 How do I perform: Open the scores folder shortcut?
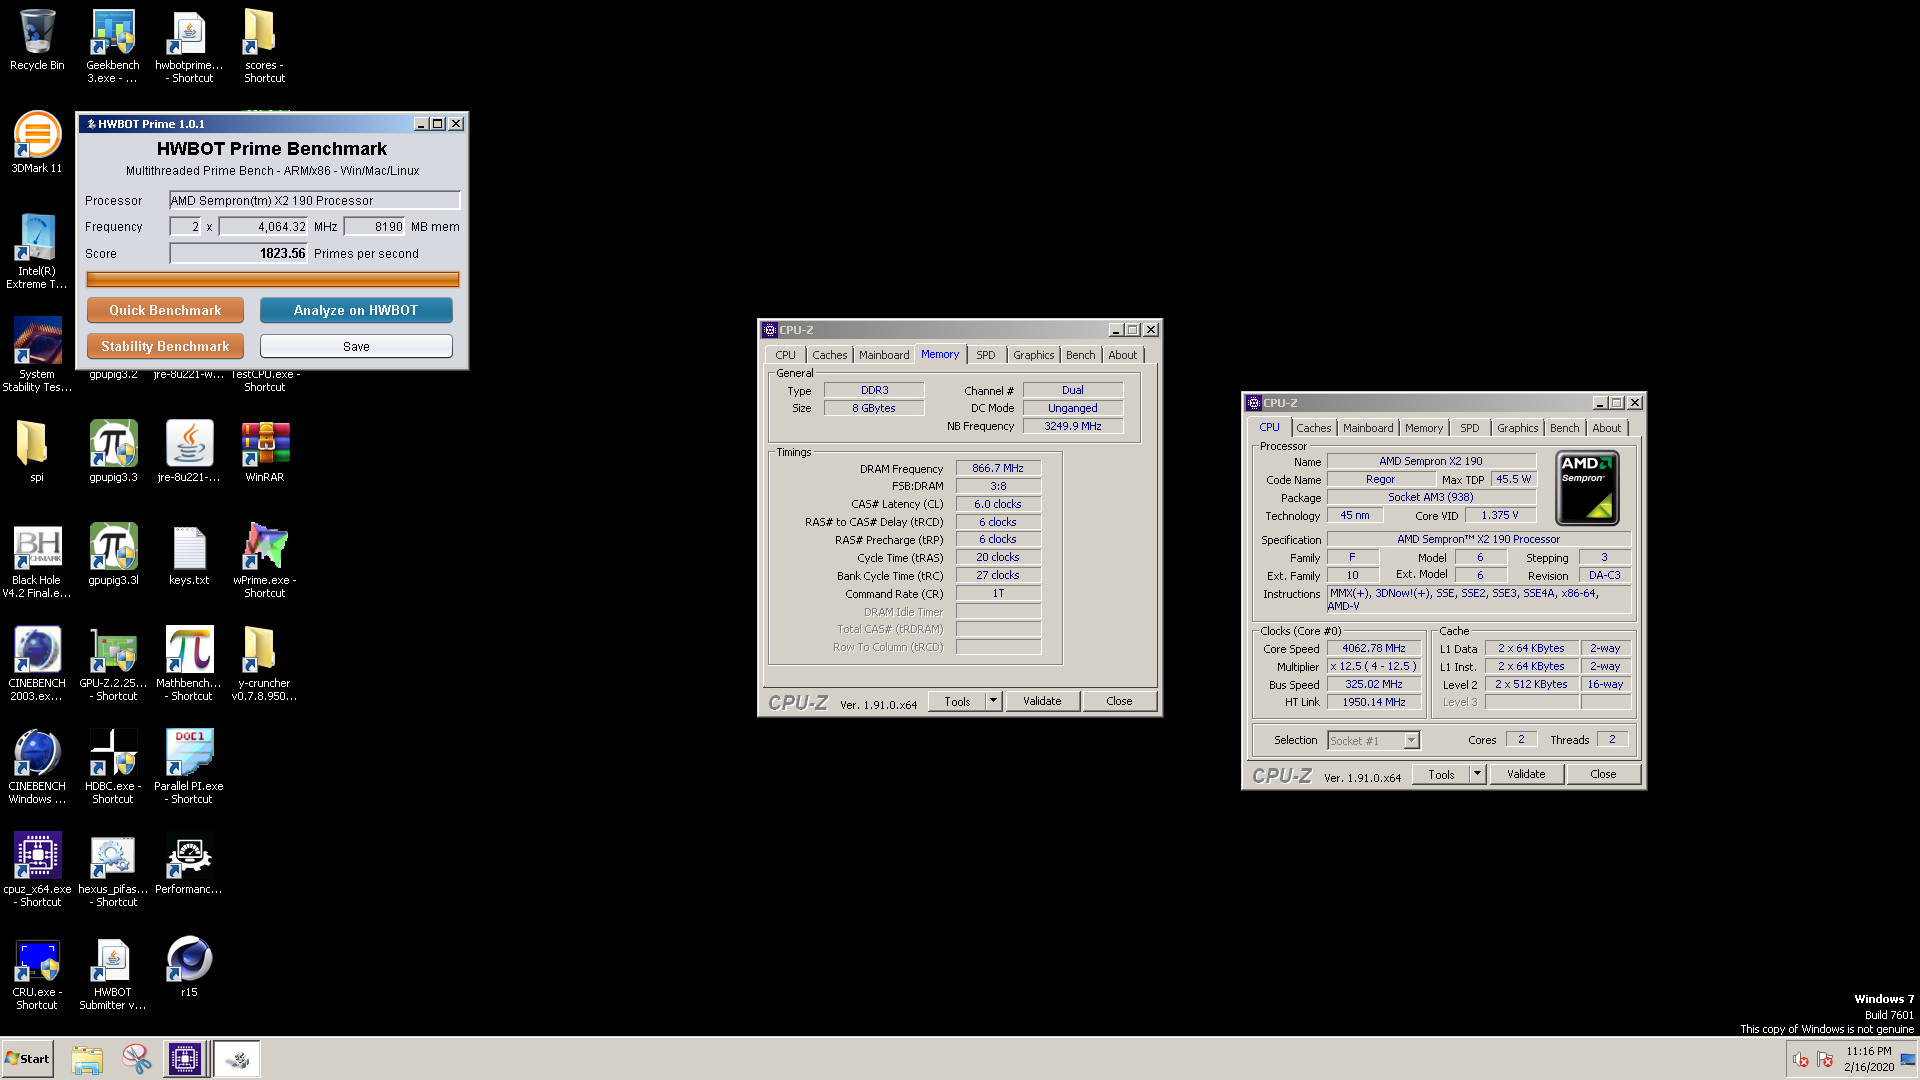pyautogui.click(x=264, y=46)
